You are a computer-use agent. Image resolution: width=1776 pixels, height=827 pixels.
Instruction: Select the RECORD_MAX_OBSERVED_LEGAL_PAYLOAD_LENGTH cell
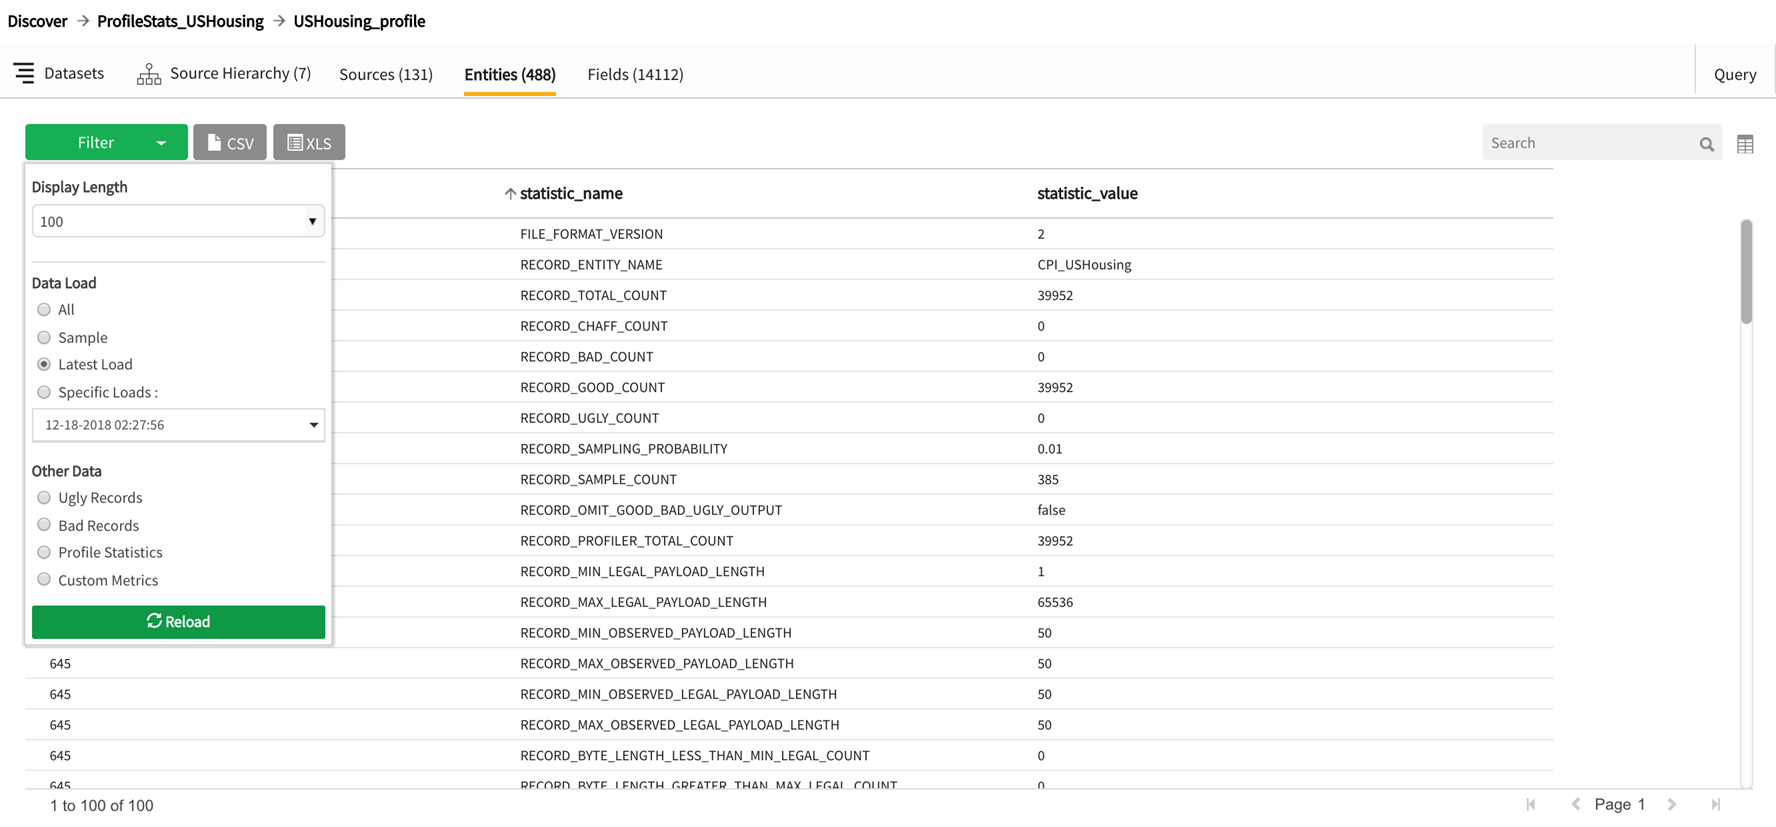click(x=680, y=725)
